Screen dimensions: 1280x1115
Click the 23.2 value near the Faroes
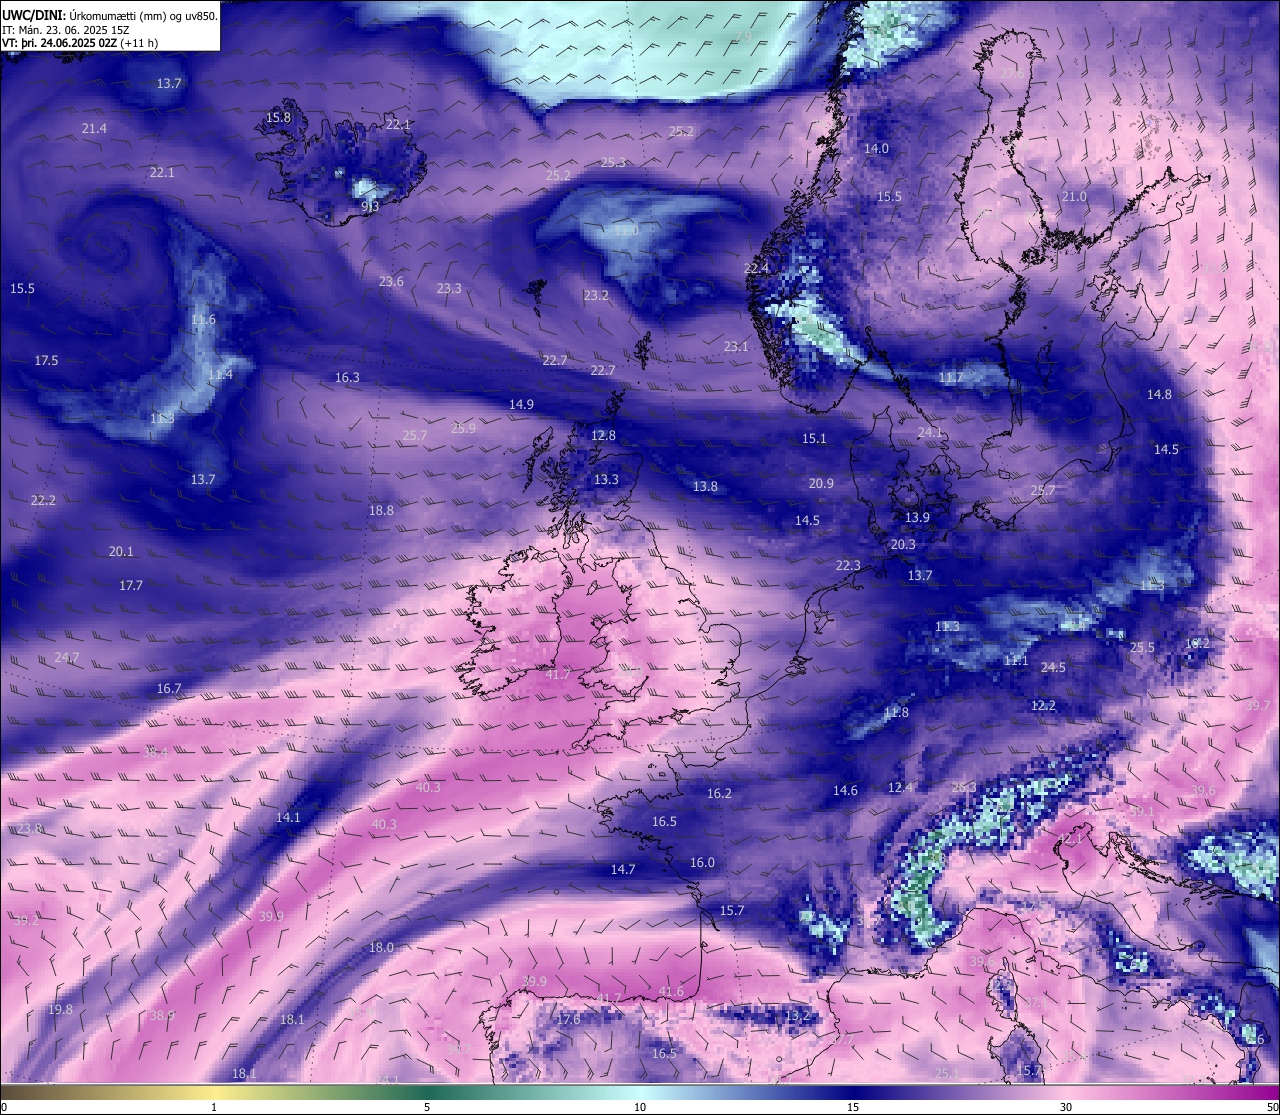tap(596, 296)
